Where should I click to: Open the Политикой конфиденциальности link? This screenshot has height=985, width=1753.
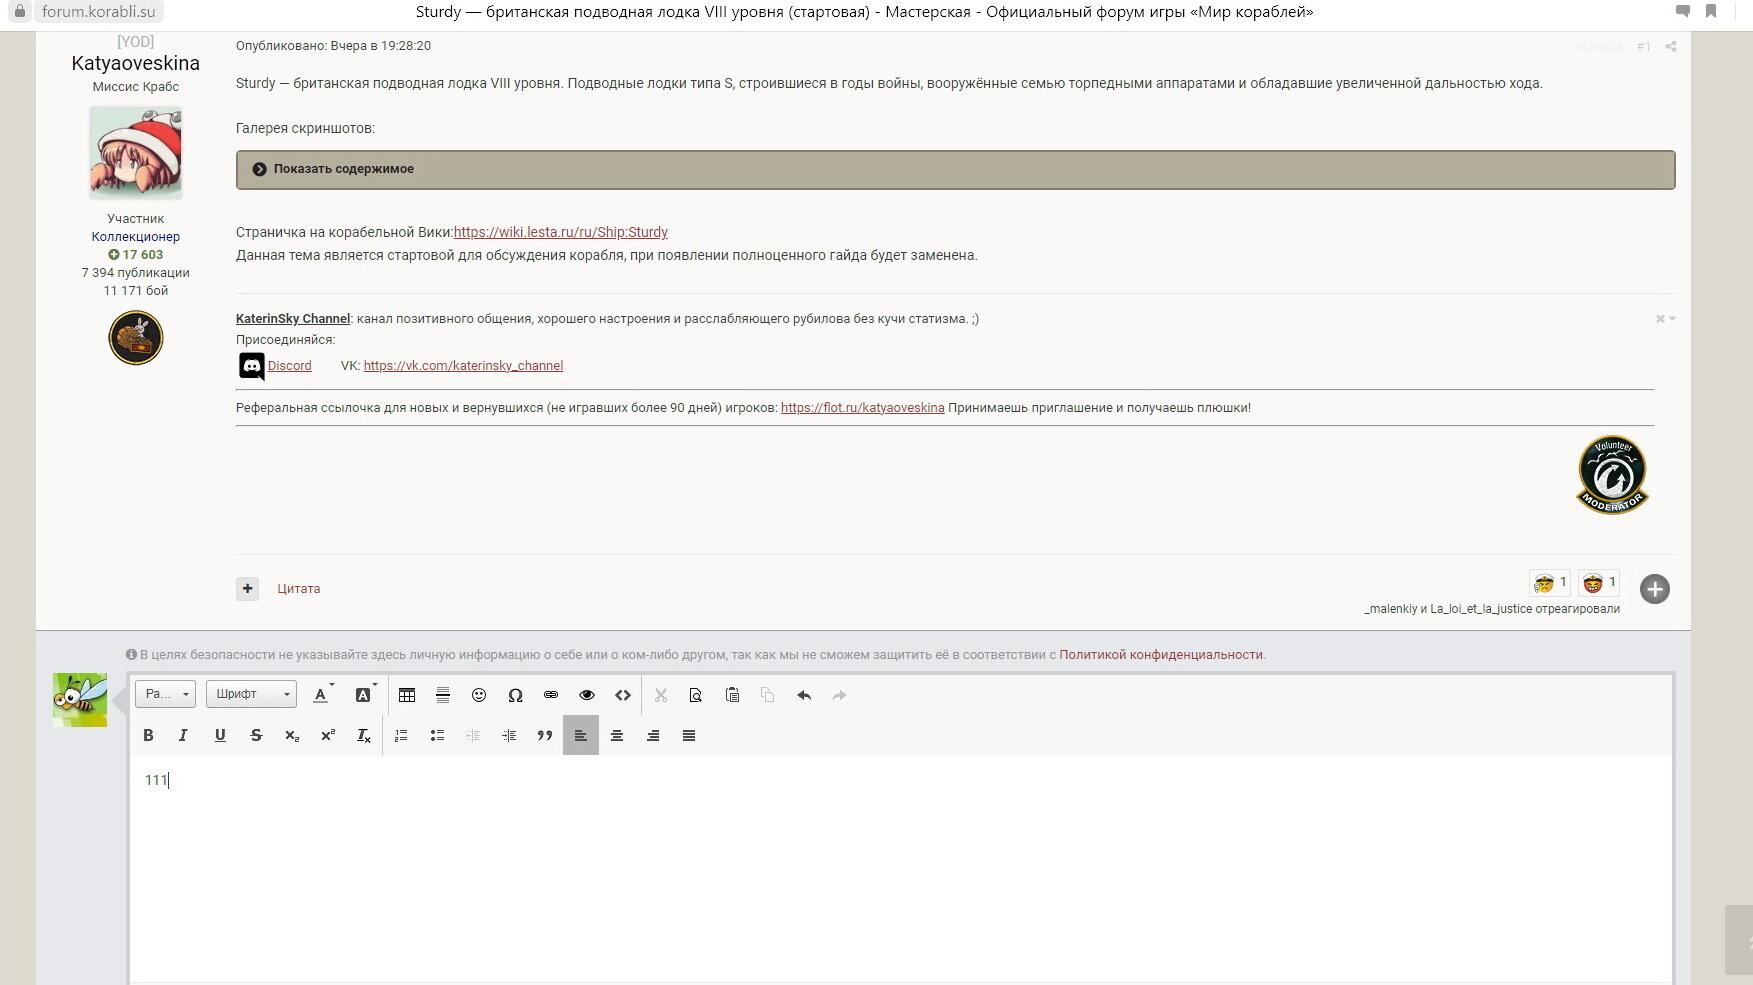coord(1161,655)
